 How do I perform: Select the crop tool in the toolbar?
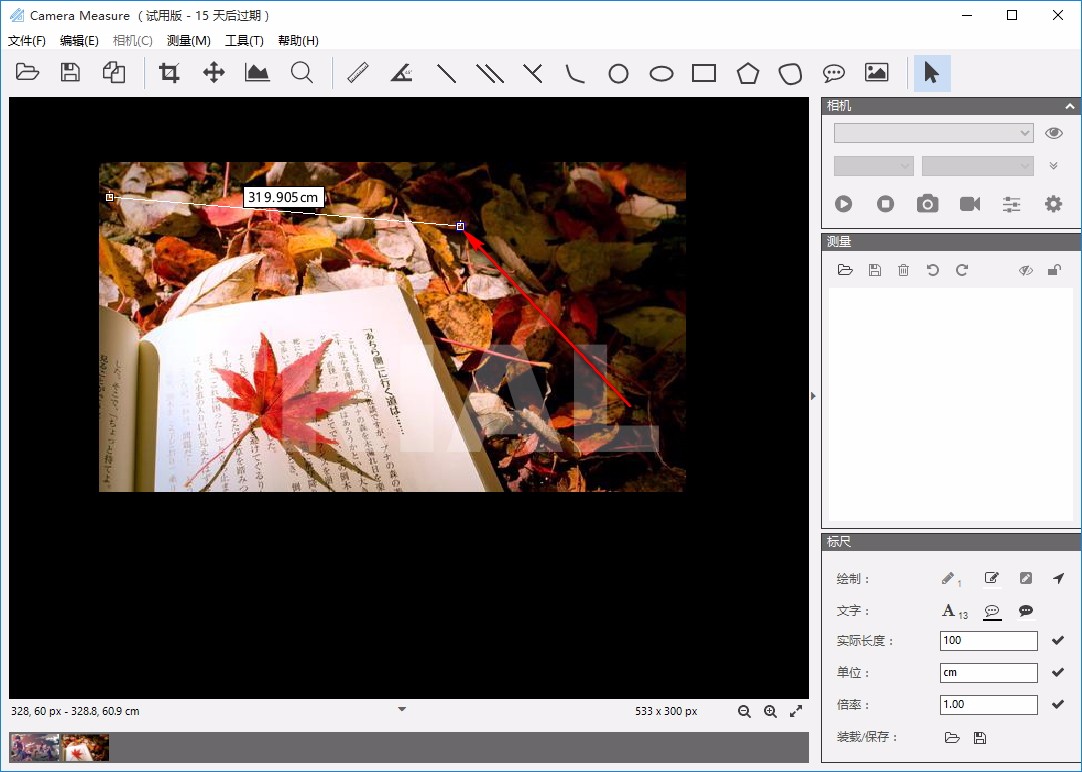pos(169,72)
